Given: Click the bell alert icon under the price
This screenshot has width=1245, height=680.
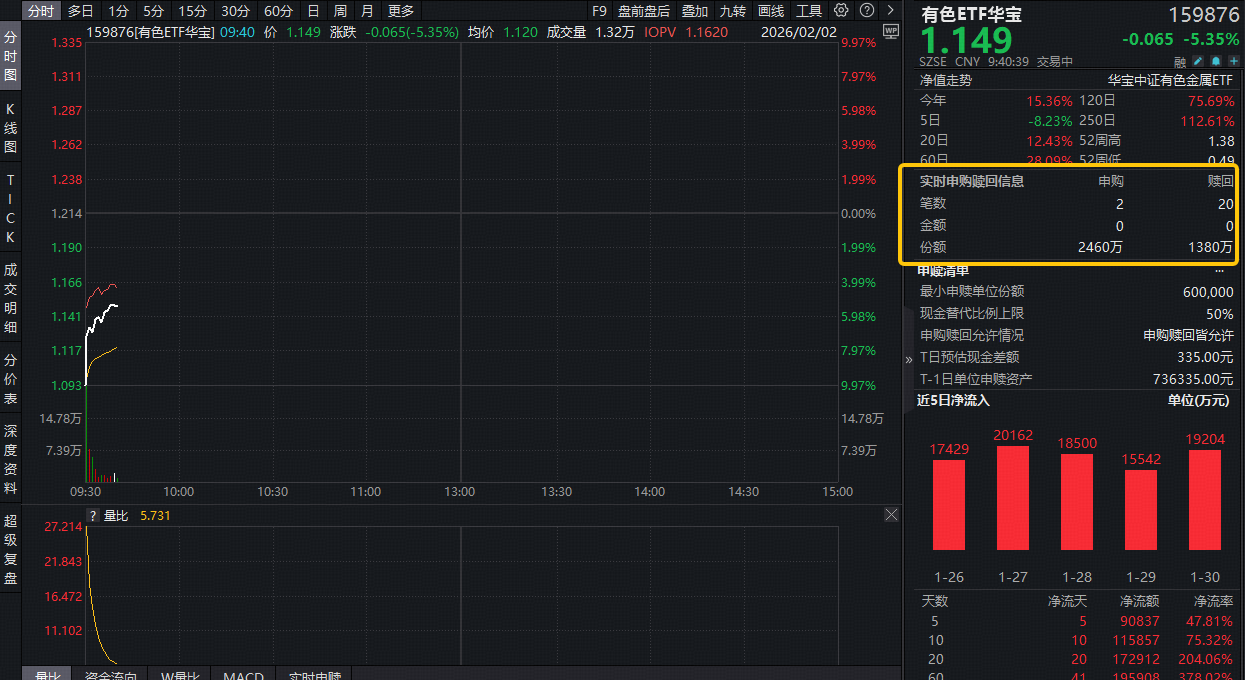Looking at the screenshot, I should [x=1215, y=62].
